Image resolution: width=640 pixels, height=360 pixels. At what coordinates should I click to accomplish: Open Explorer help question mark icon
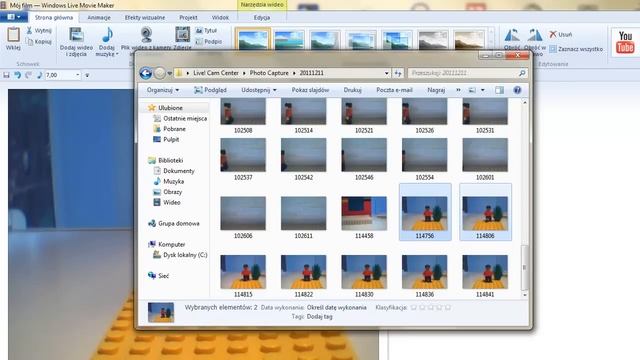517,90
